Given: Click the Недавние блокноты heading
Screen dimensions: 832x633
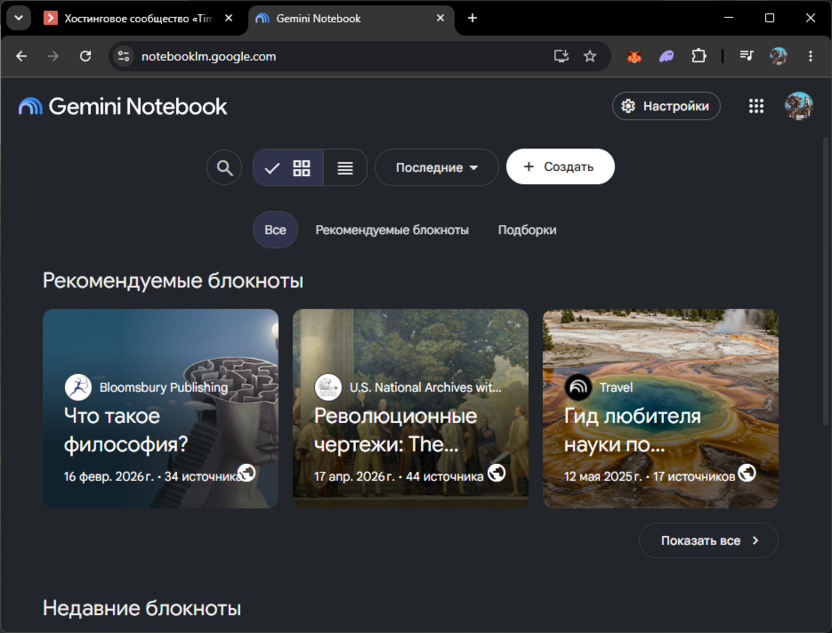Looking at the screenshot, I should (142, 608).
